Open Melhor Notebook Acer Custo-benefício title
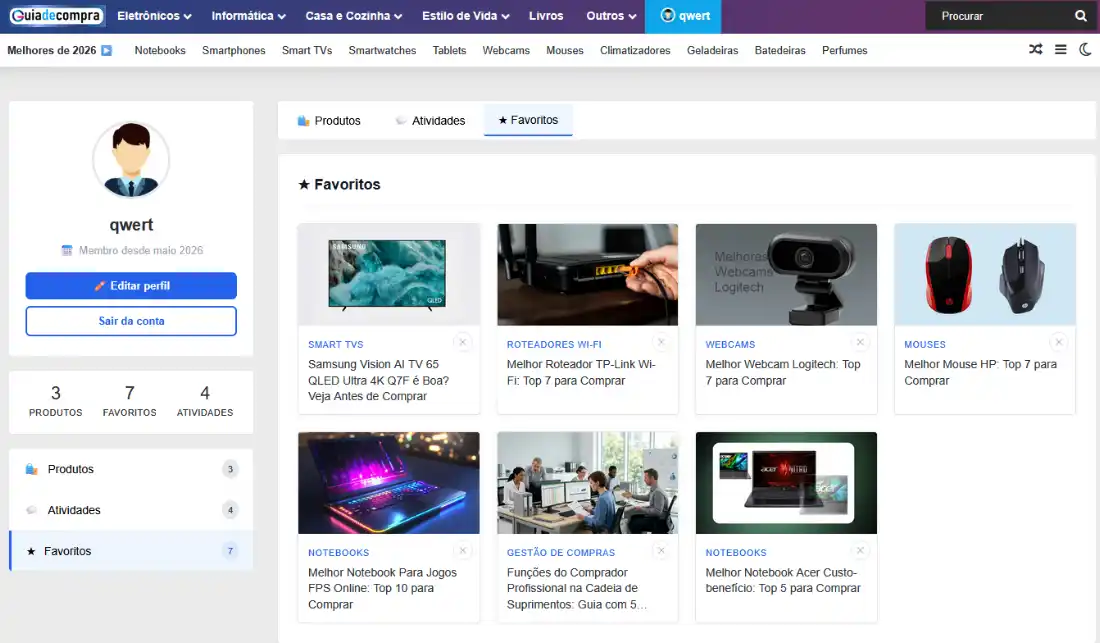Image resolution: width=1100 pixels, height=643 pixels. (x=782, y=581)
